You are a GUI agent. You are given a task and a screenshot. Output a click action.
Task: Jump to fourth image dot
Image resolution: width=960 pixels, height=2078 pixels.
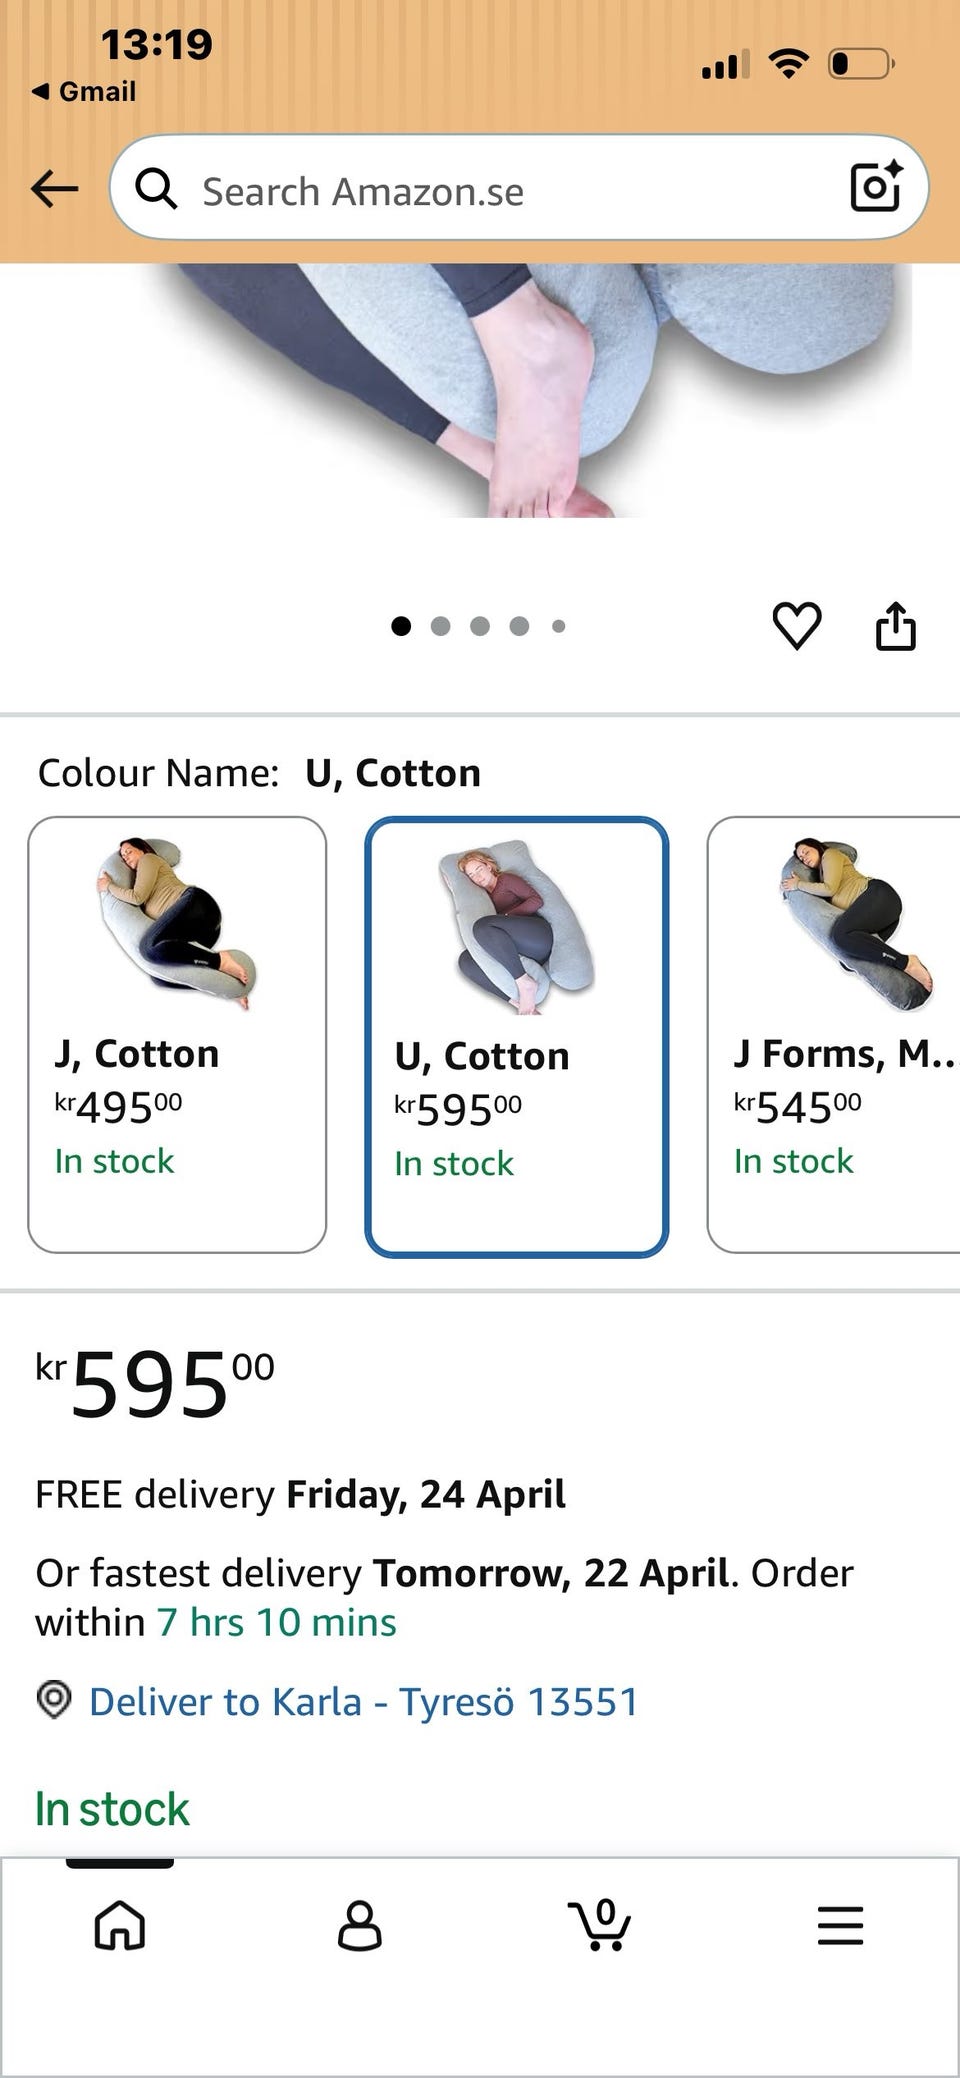point(519,626)
